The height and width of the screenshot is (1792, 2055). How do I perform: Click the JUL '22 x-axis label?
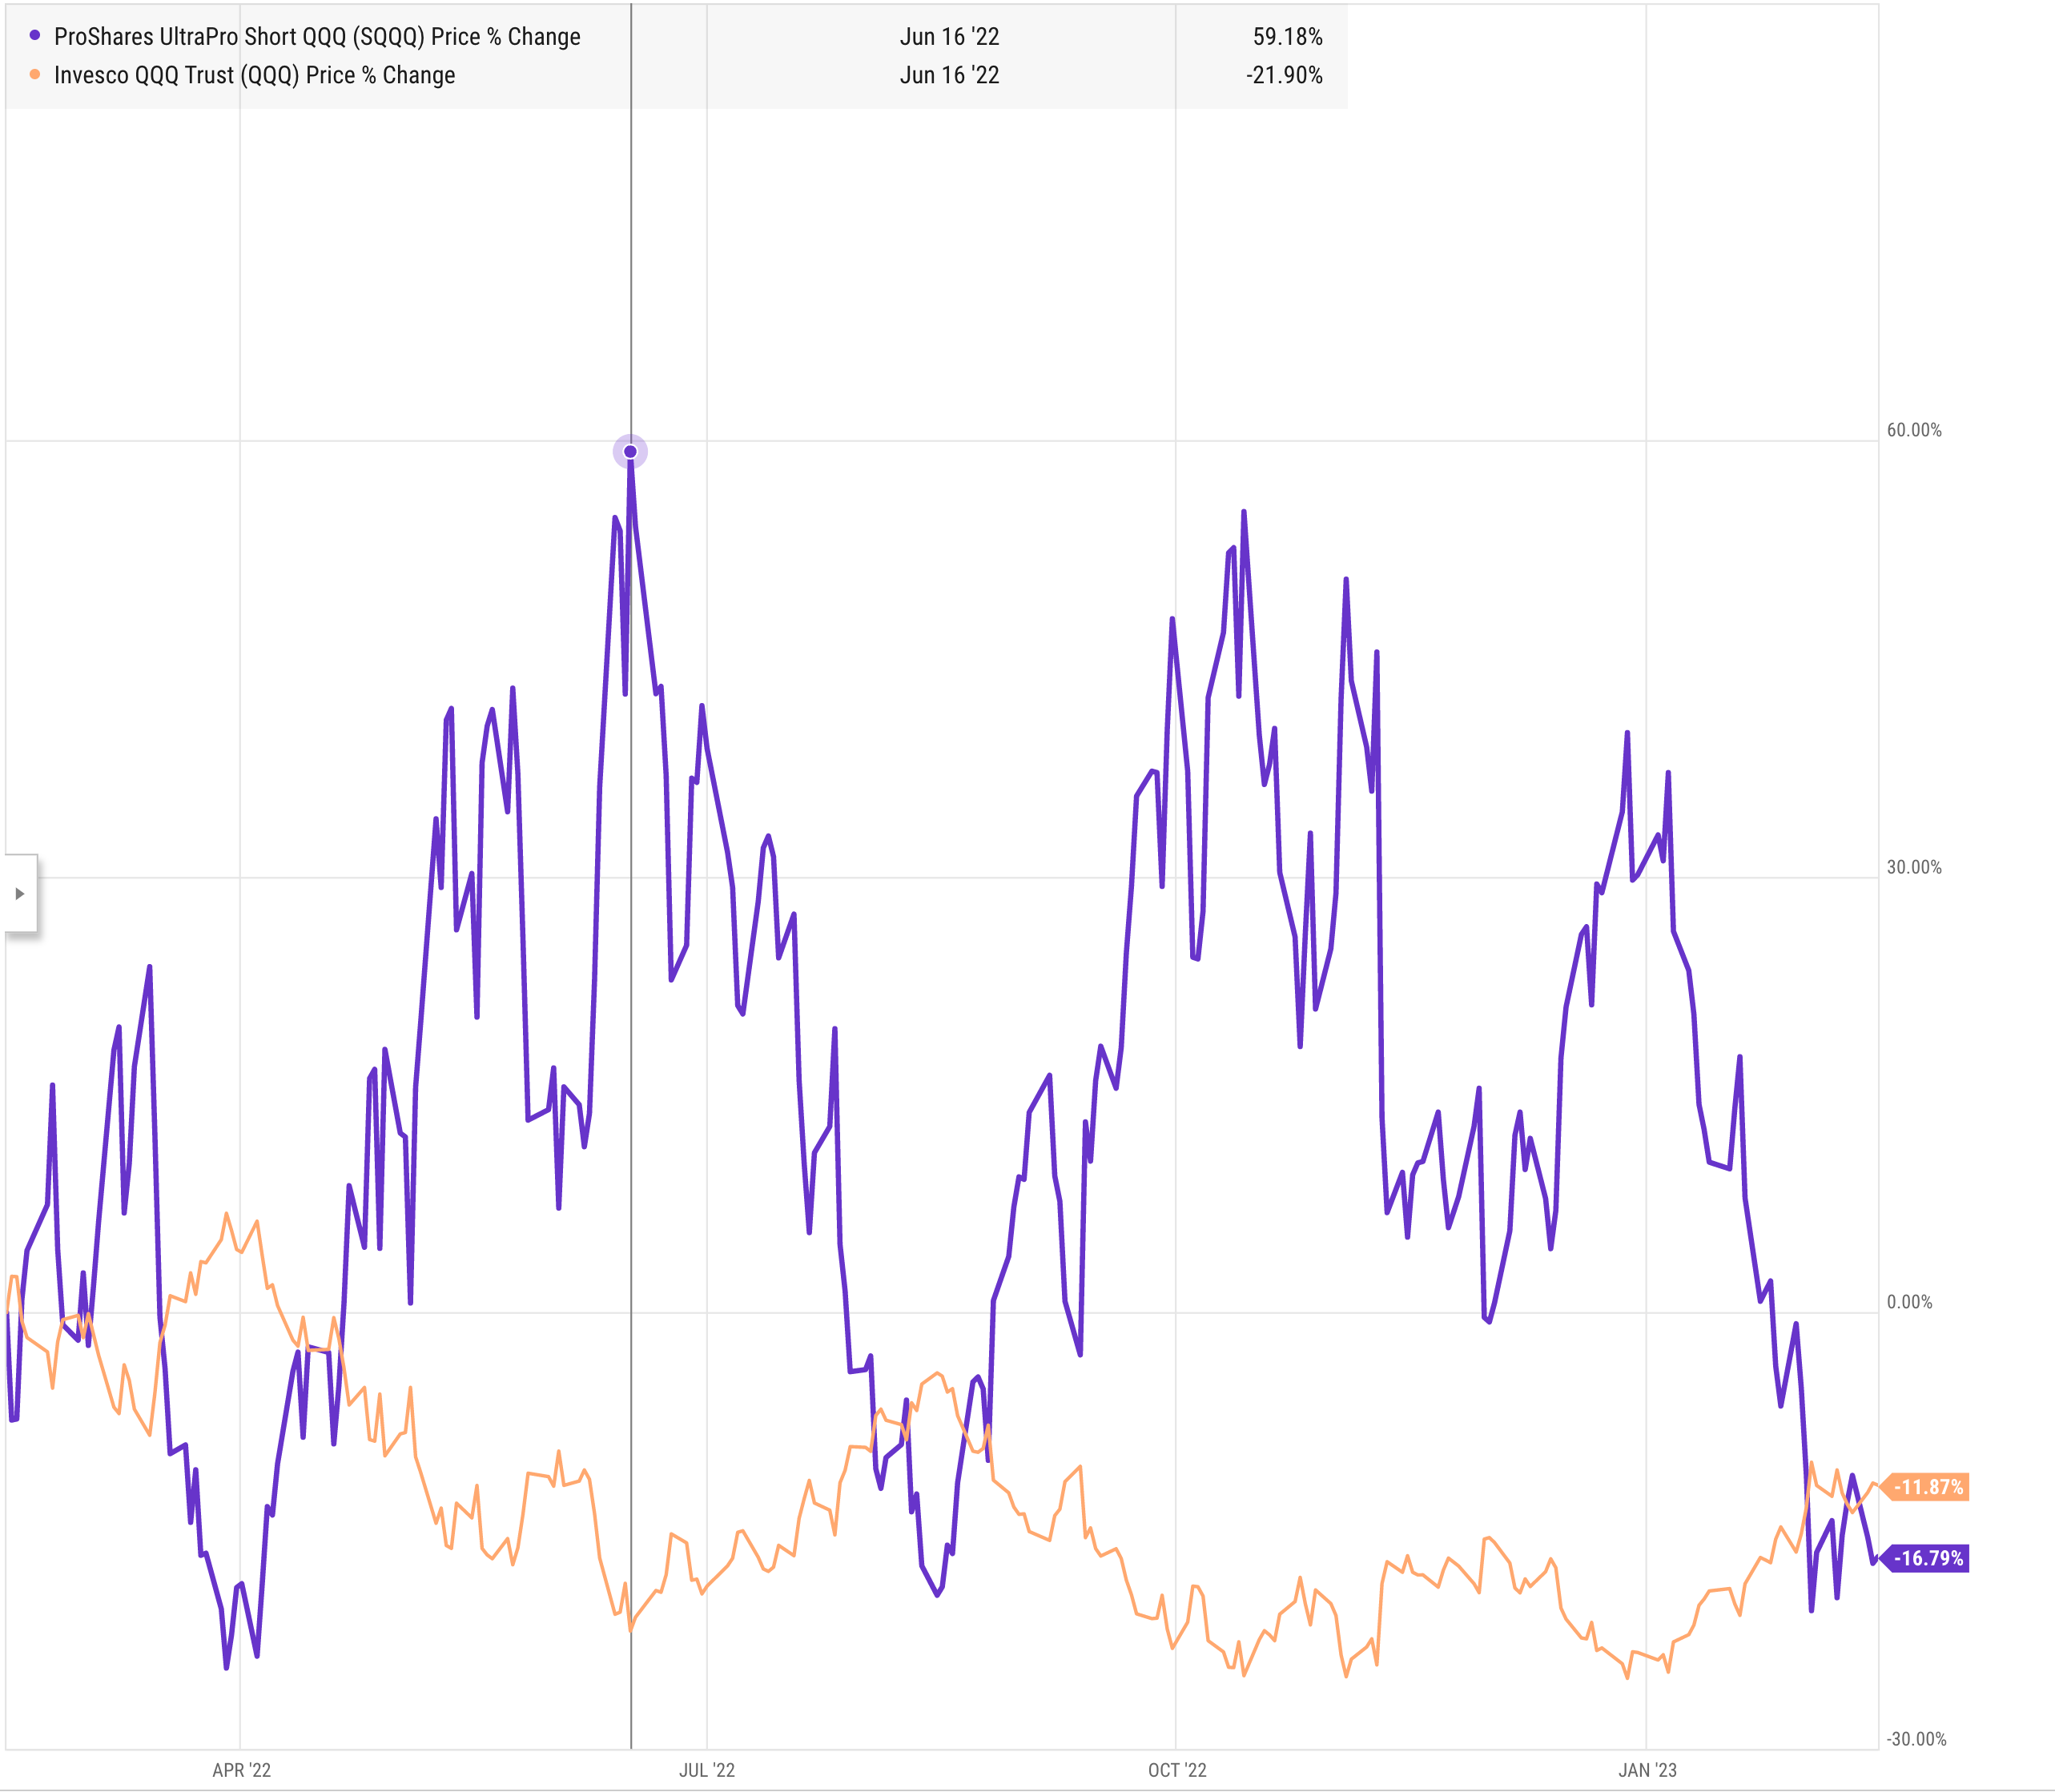(707, 1770)
